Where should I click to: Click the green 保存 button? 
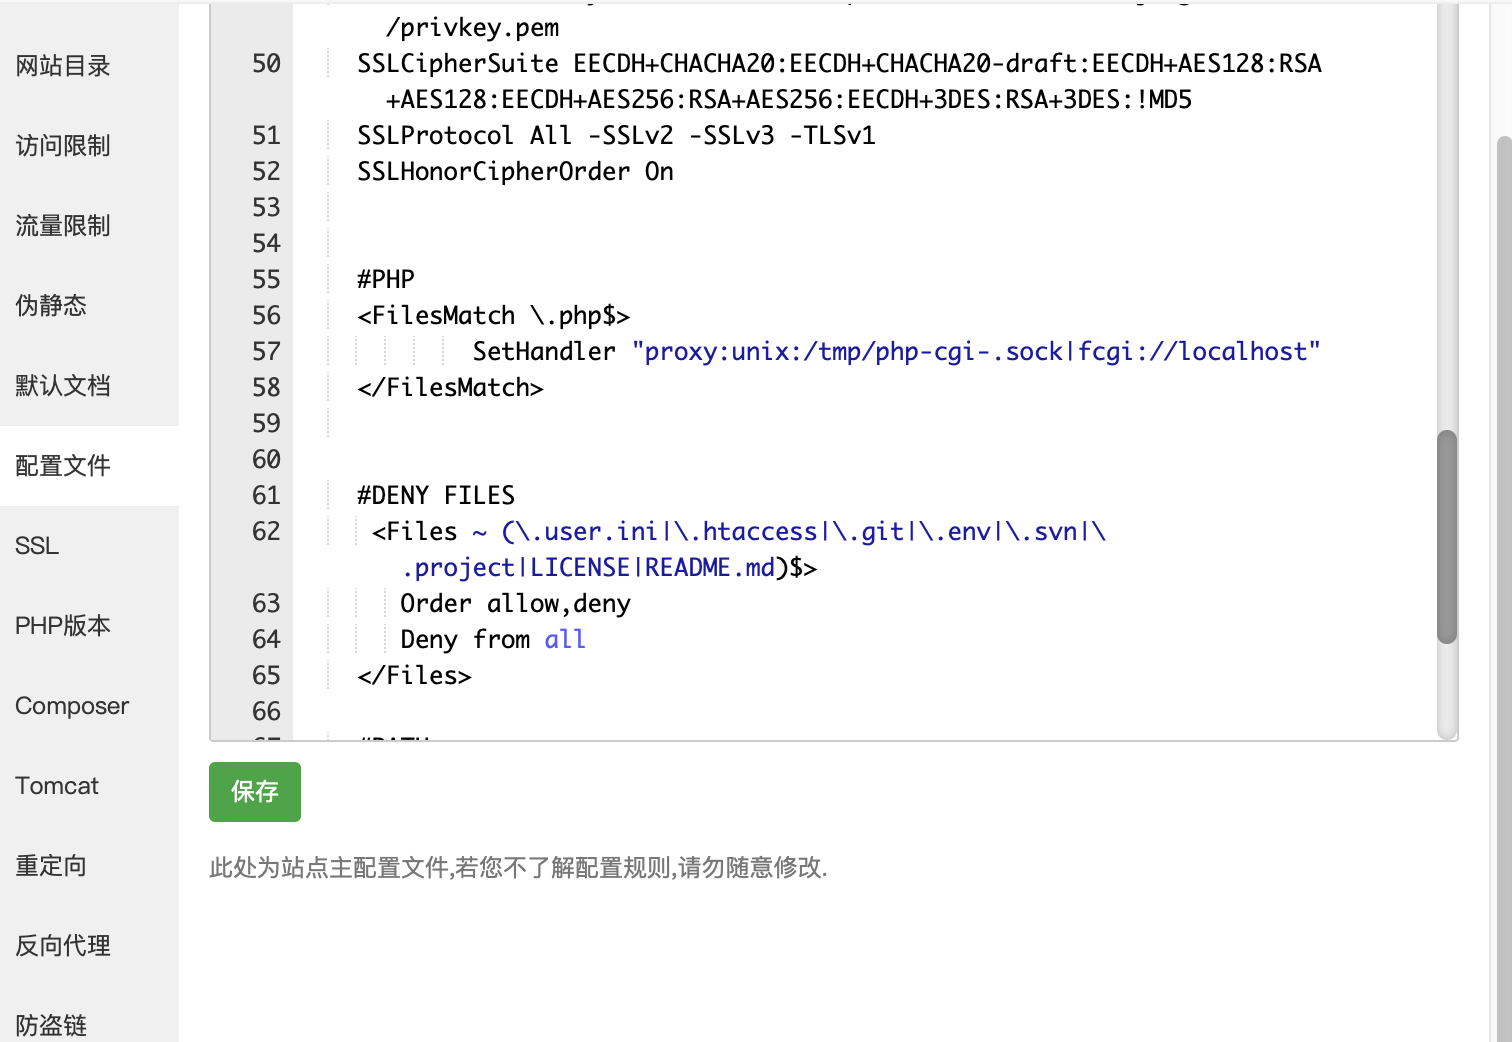(x=255, y=792)
